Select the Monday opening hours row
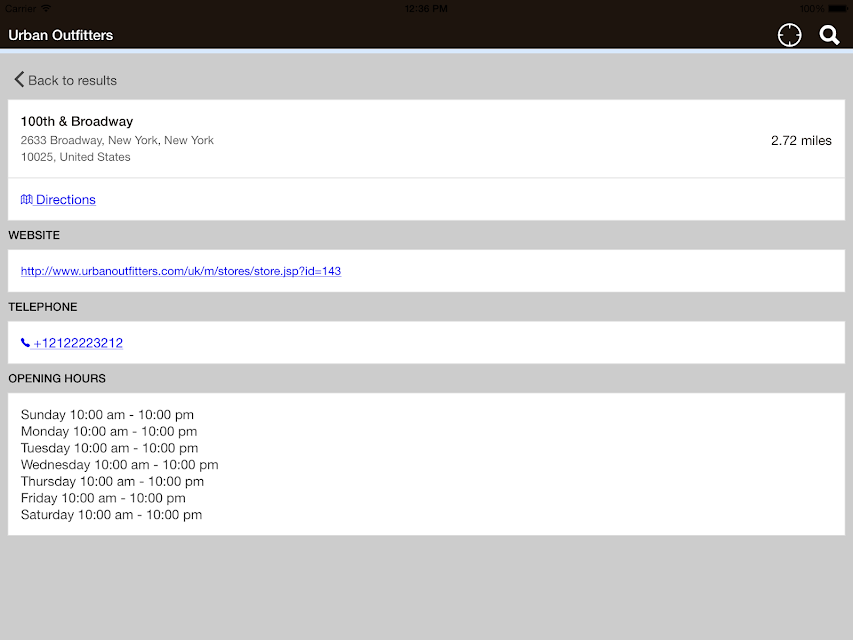Viewport: 853px width, 640px height. click(x=109, y=432)
